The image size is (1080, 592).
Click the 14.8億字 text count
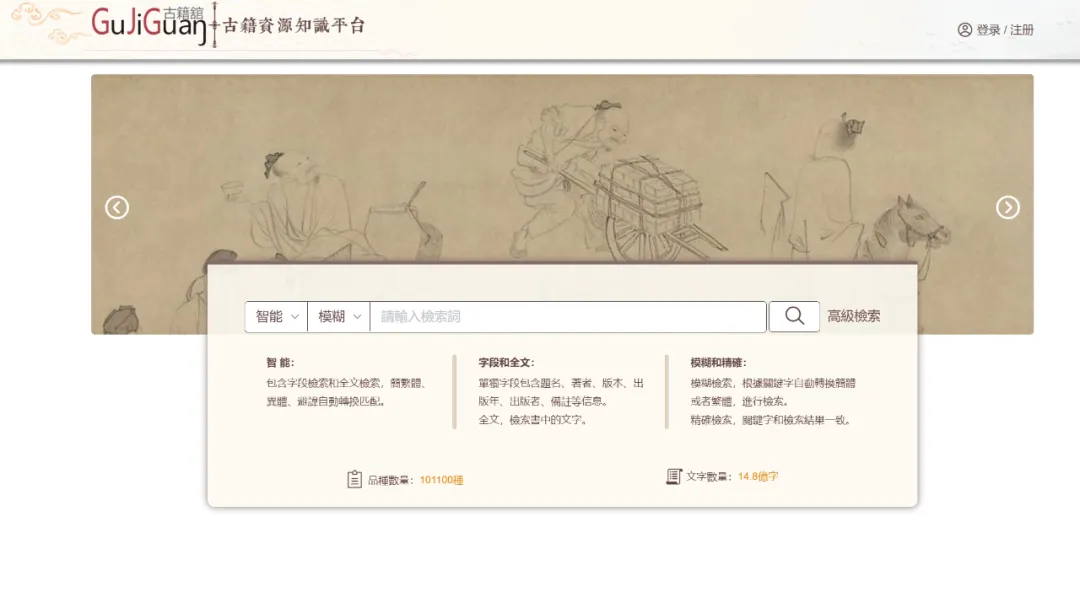pyautogui.click(x=758, y=476)
